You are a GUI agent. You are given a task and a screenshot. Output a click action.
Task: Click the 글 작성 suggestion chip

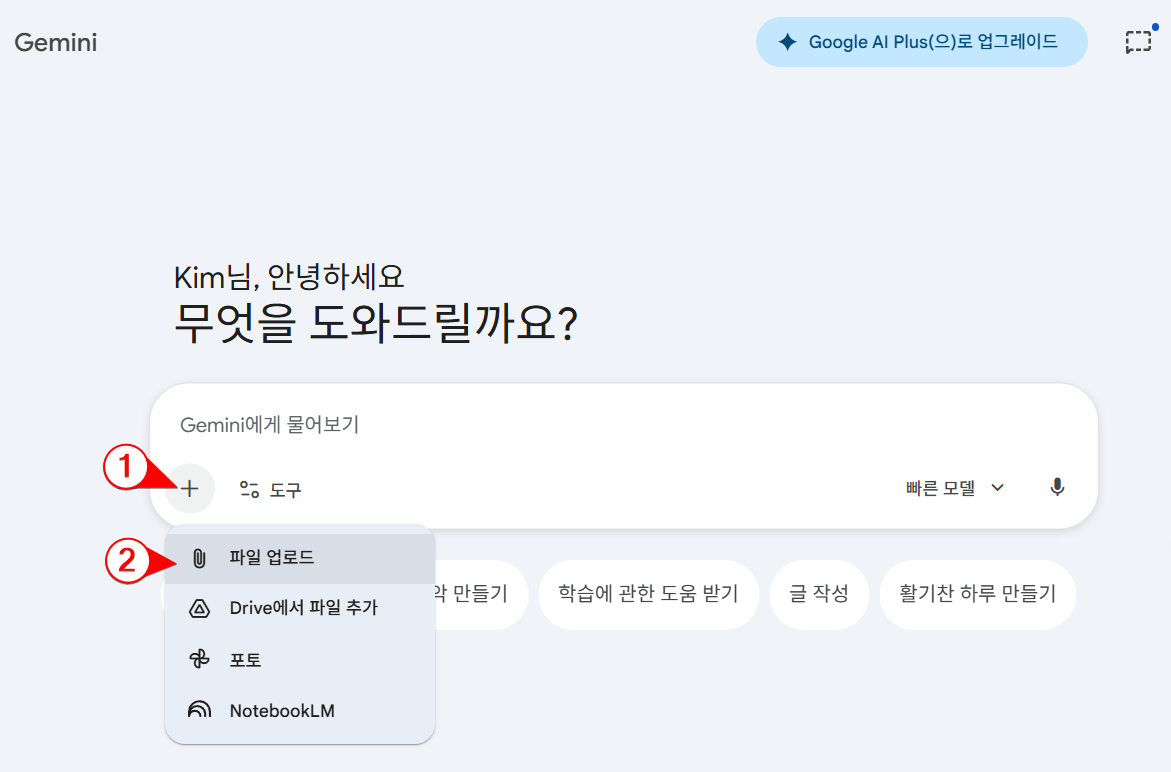pos(819,594)
